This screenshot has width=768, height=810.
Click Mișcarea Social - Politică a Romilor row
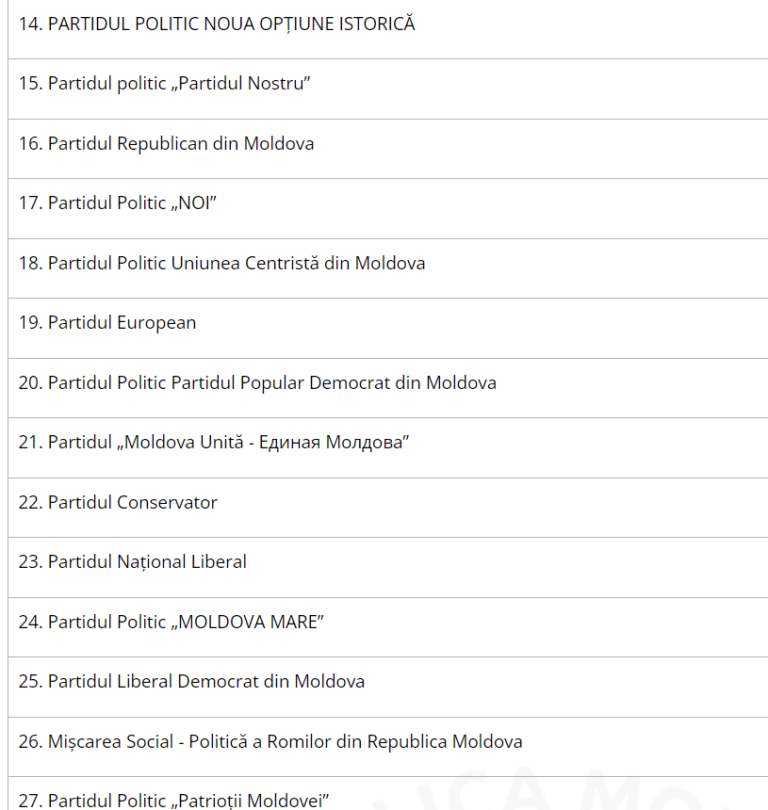tap(270, 742)
